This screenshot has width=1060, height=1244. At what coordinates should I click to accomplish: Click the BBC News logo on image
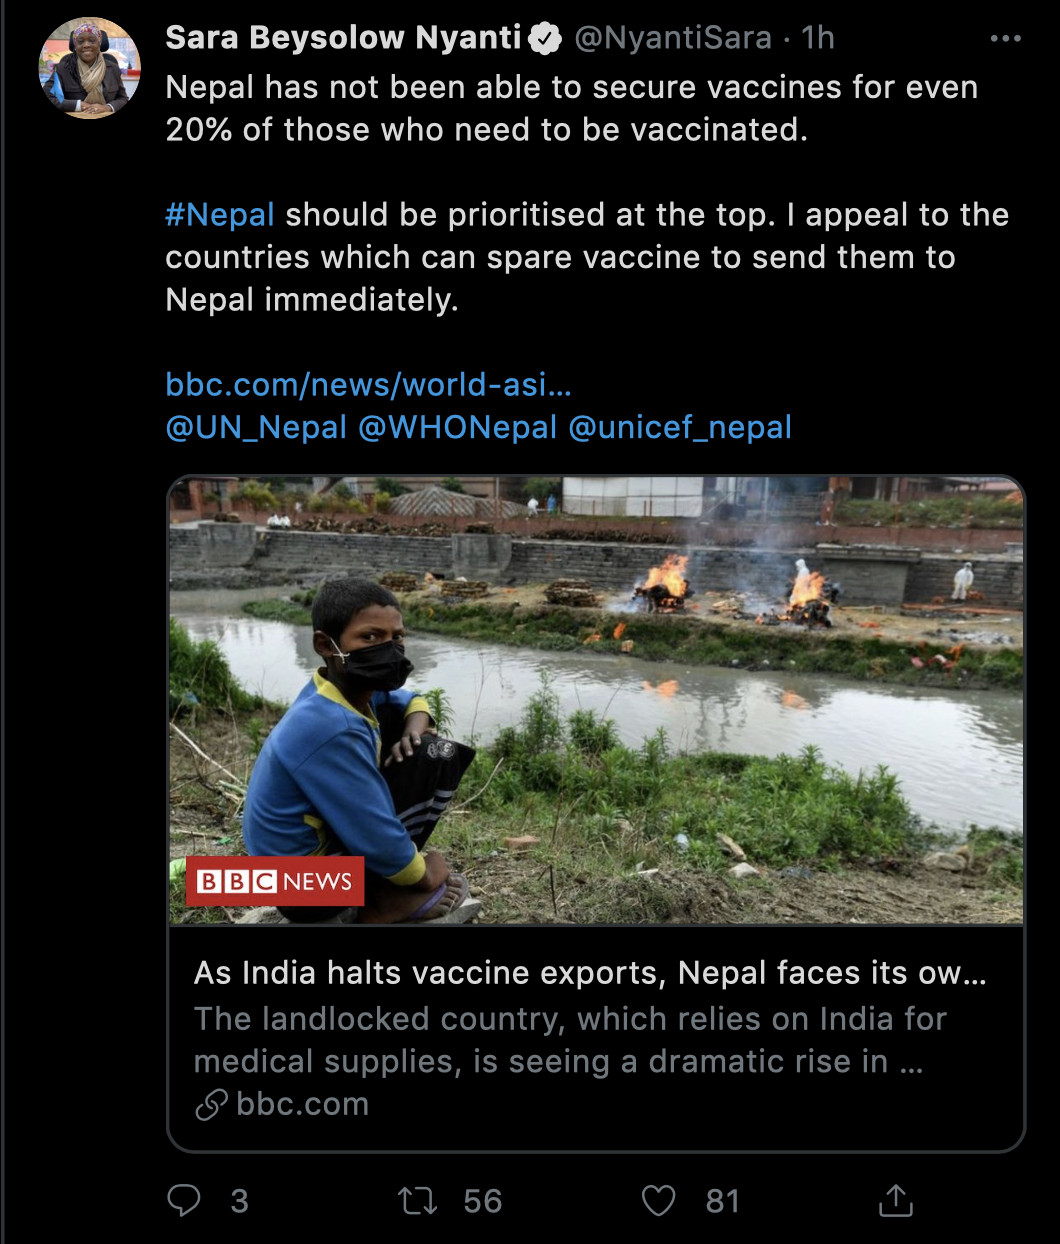(275, 881)
